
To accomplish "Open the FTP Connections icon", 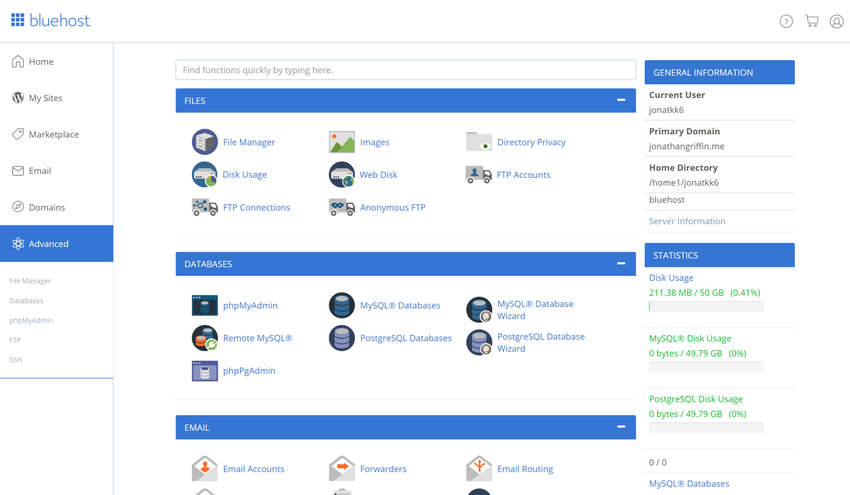I will coord(204,207).
